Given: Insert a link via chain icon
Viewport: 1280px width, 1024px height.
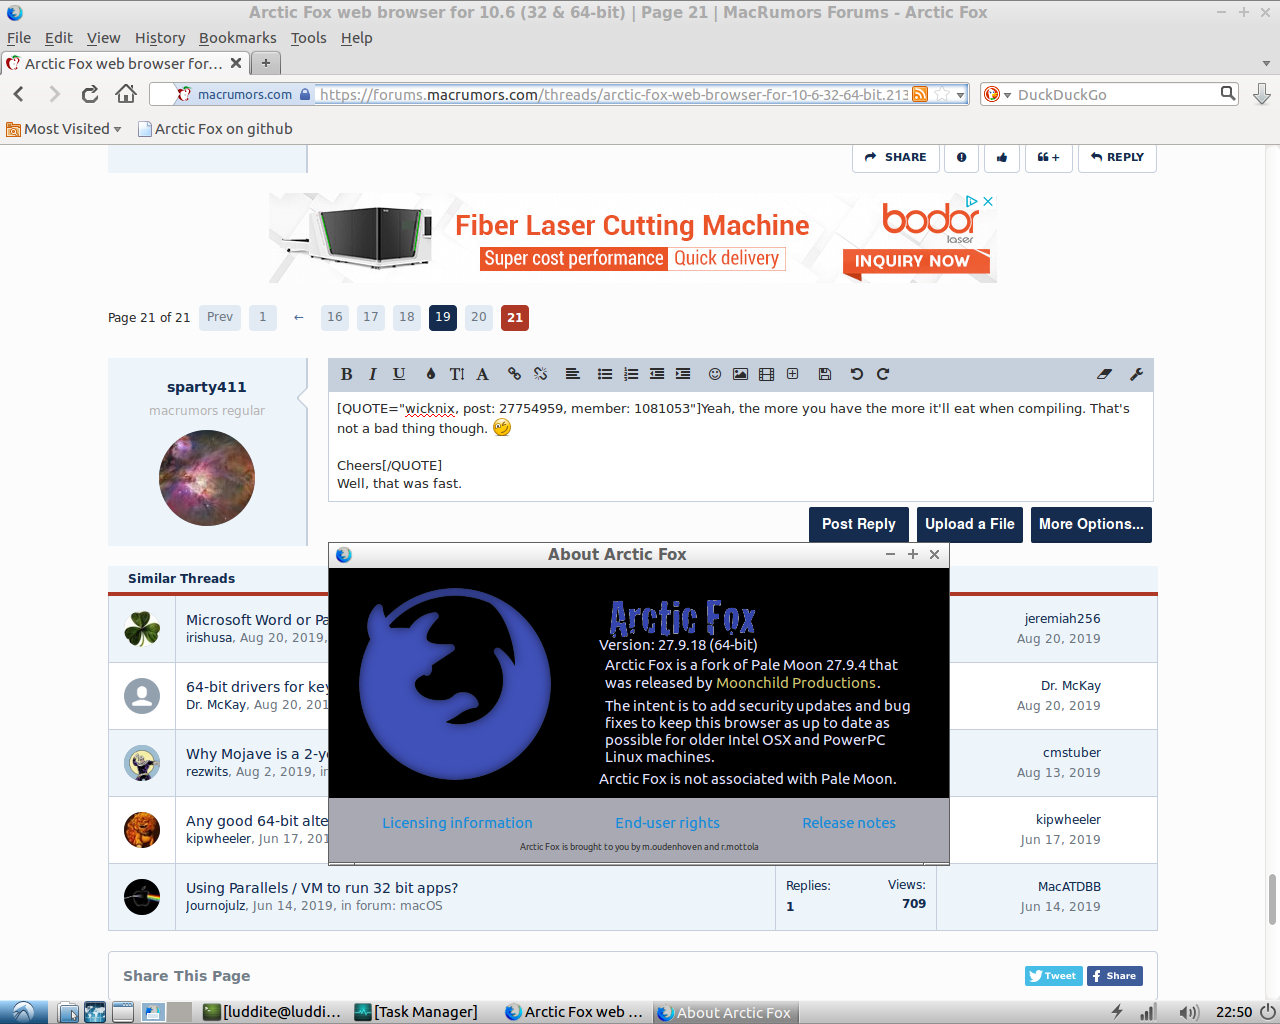Looking at the screenshot, I should [514, 374].
